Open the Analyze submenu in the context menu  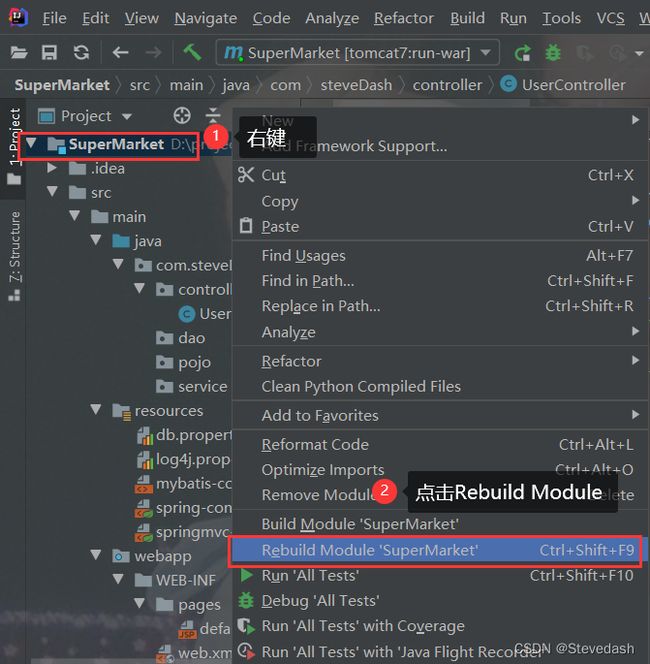coord(440,332)
